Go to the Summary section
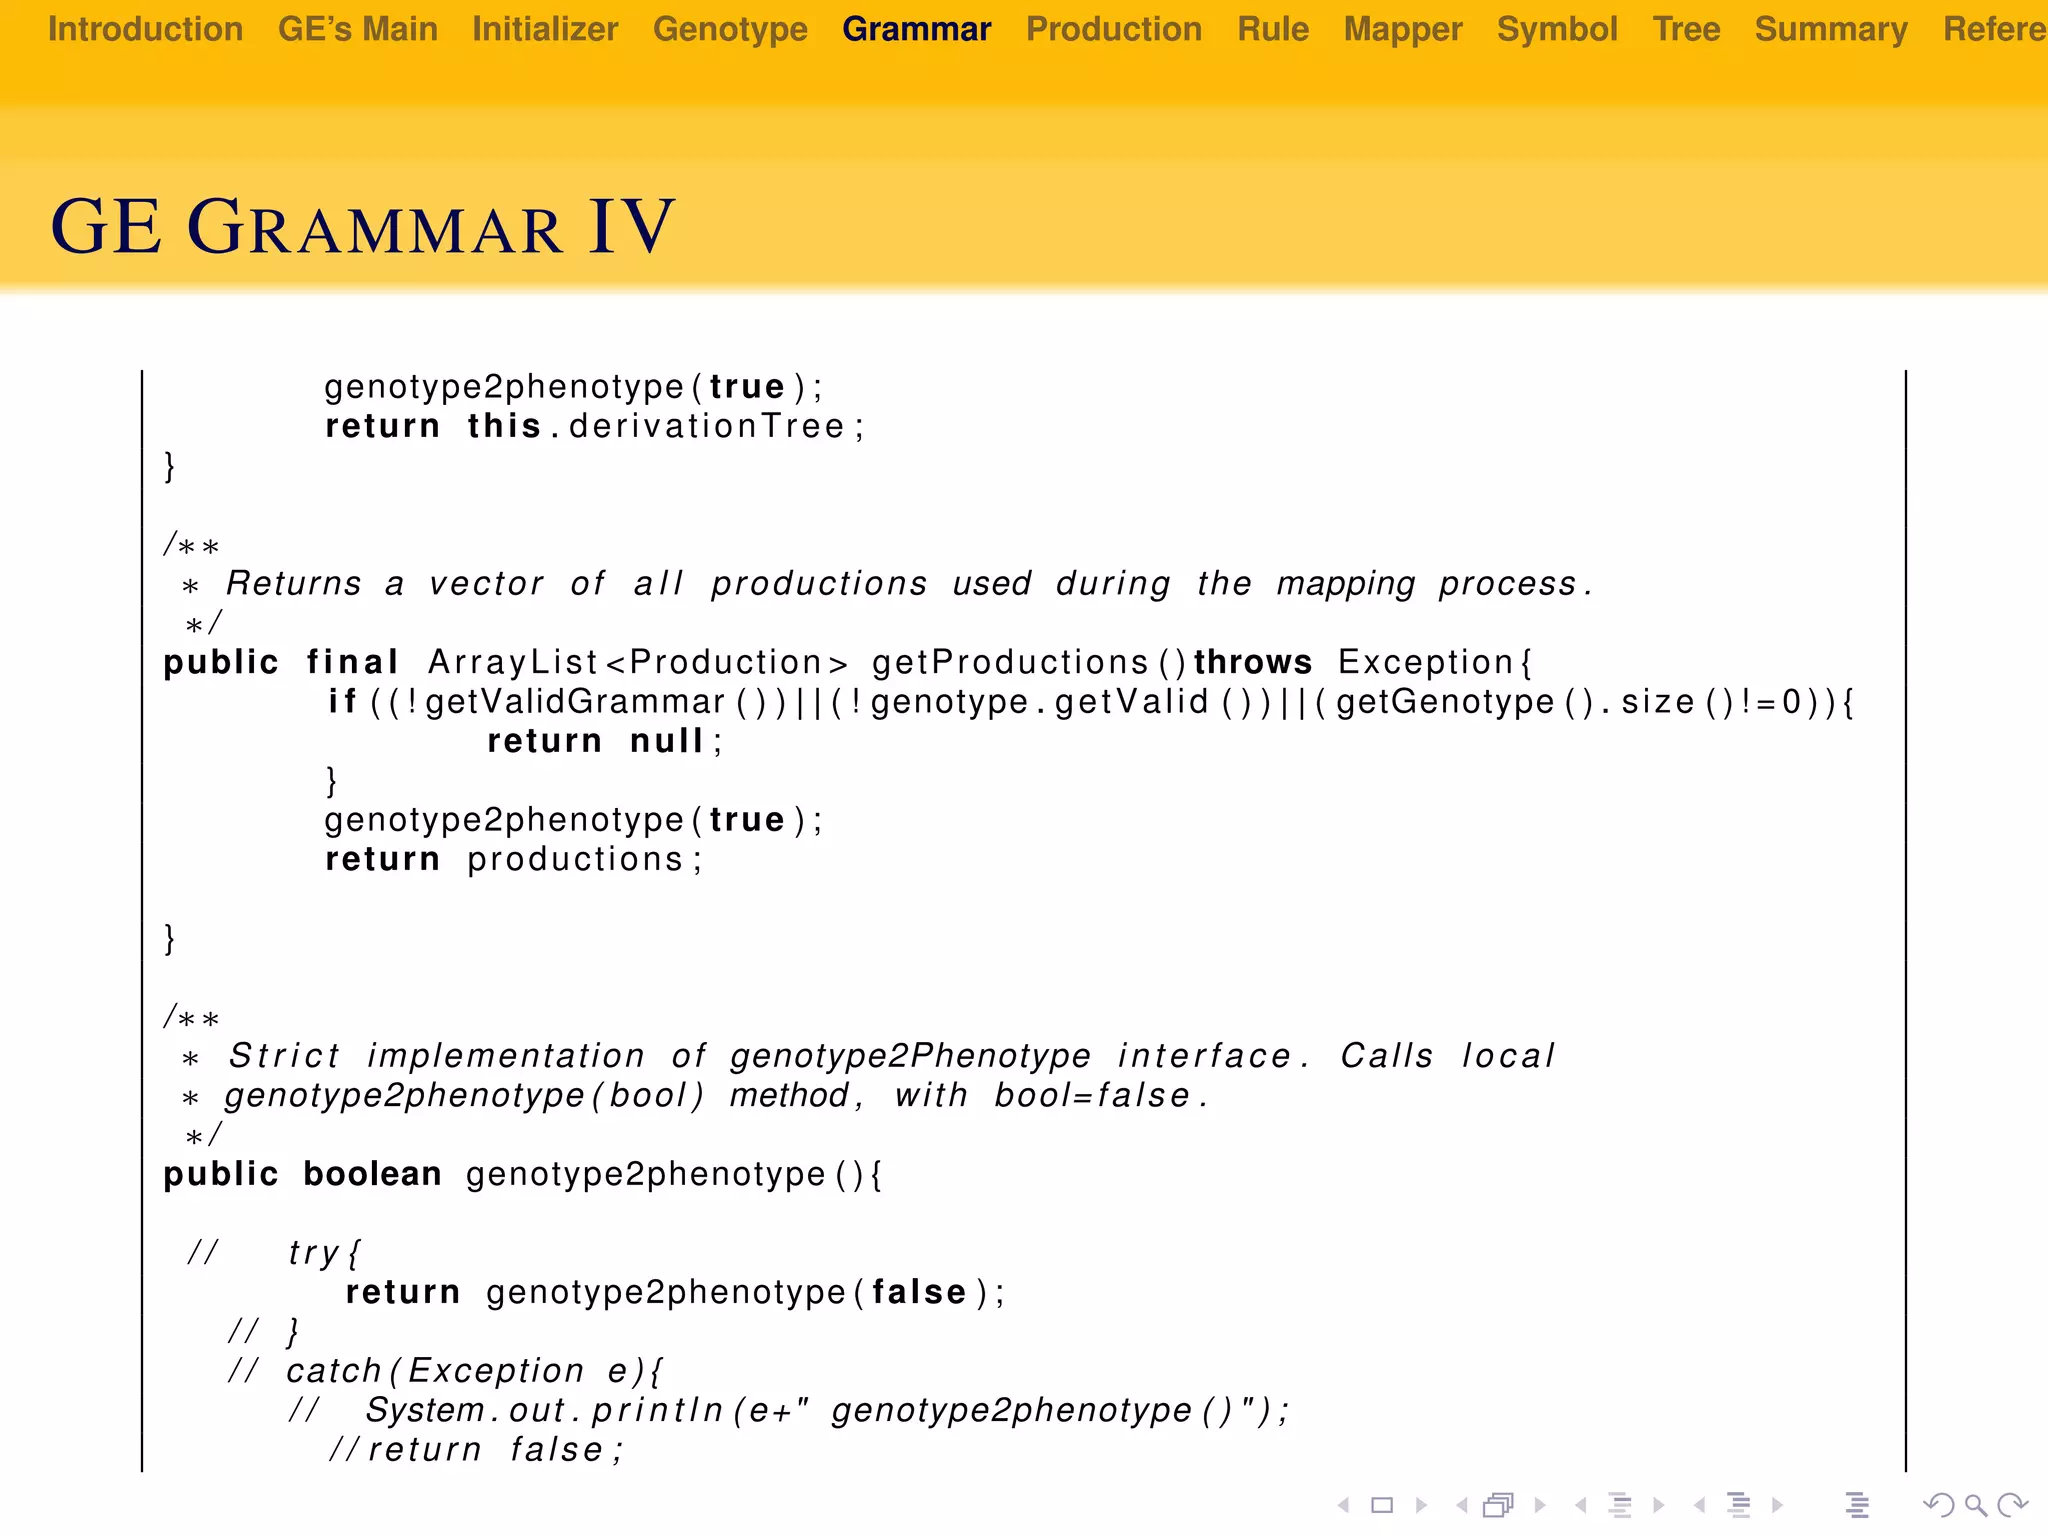 [1831, 29]
